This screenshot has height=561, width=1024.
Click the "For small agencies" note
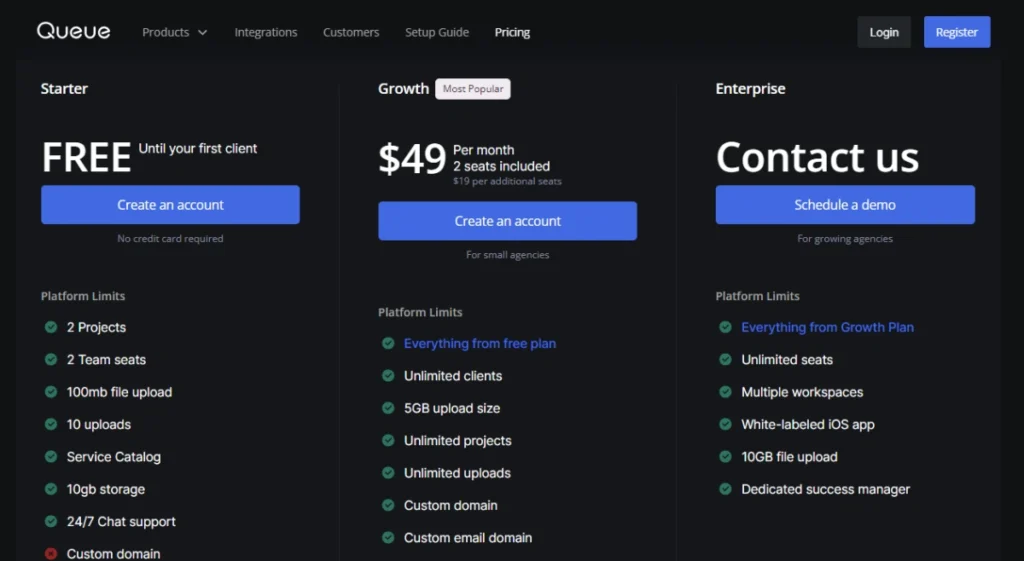click(x=507, y=255)
